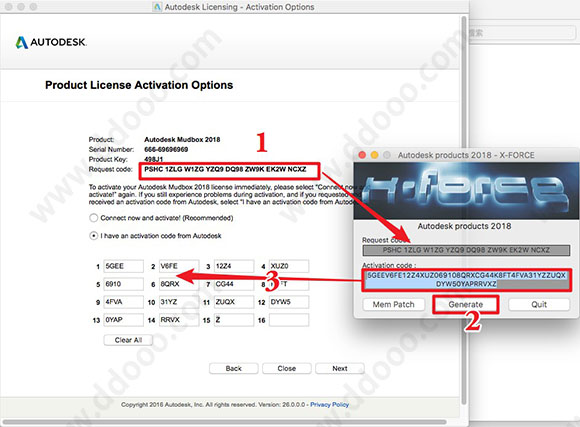The height and width of the screenshot is (427, 580).
Task: Click activation field 7 containing CG44
Action: (x=234, y=284)
